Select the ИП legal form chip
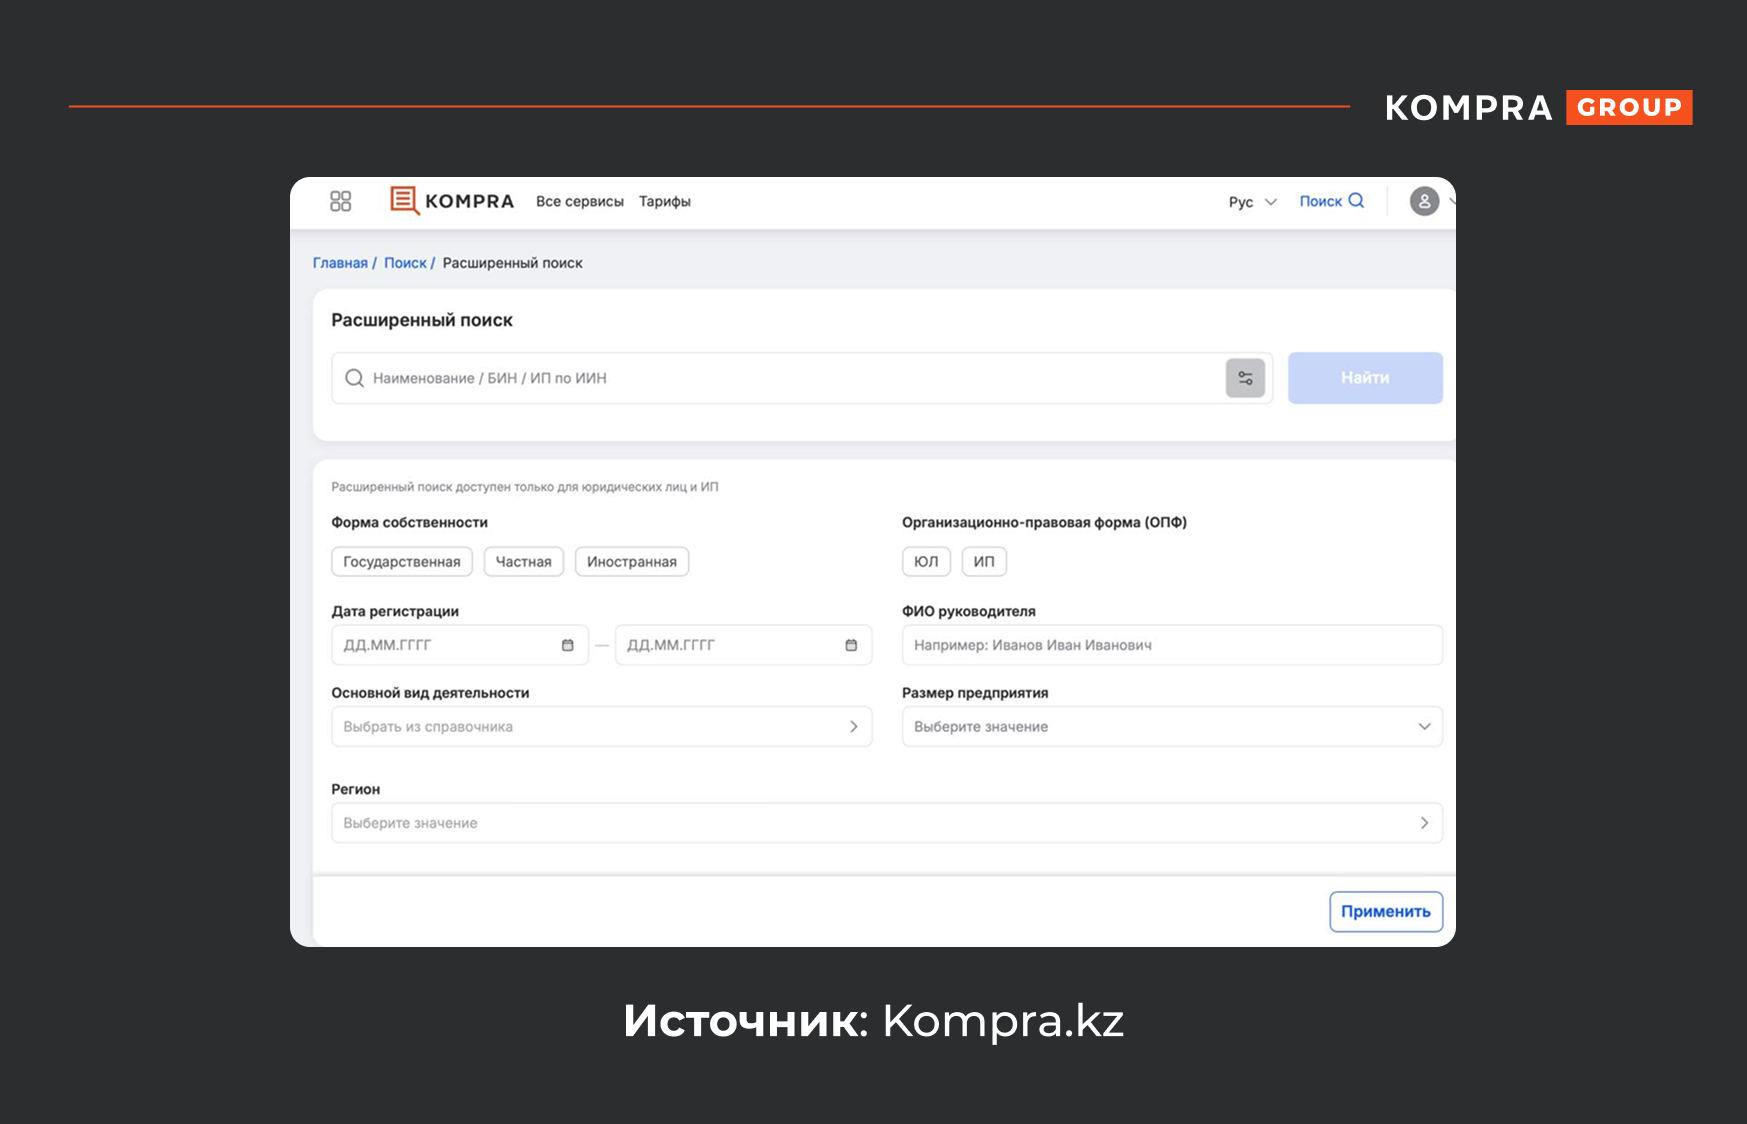Screen dimensions: 1747x1124 tap(984, 562)
